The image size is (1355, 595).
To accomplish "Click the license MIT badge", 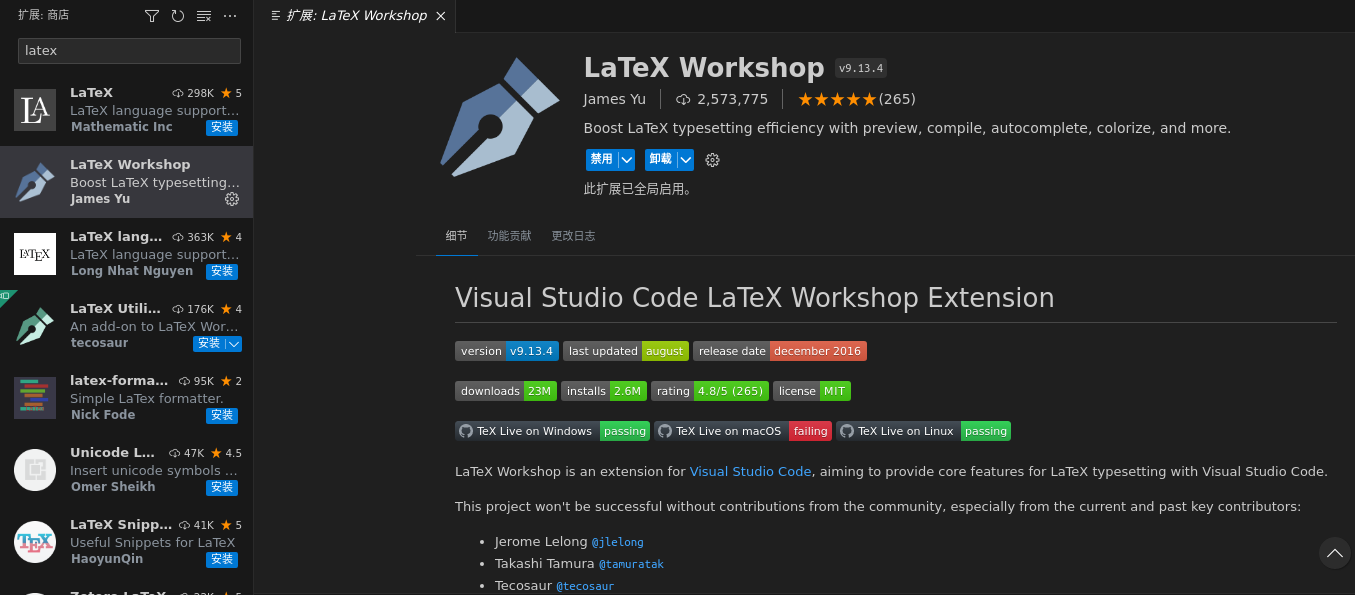I will click(812, 391).
